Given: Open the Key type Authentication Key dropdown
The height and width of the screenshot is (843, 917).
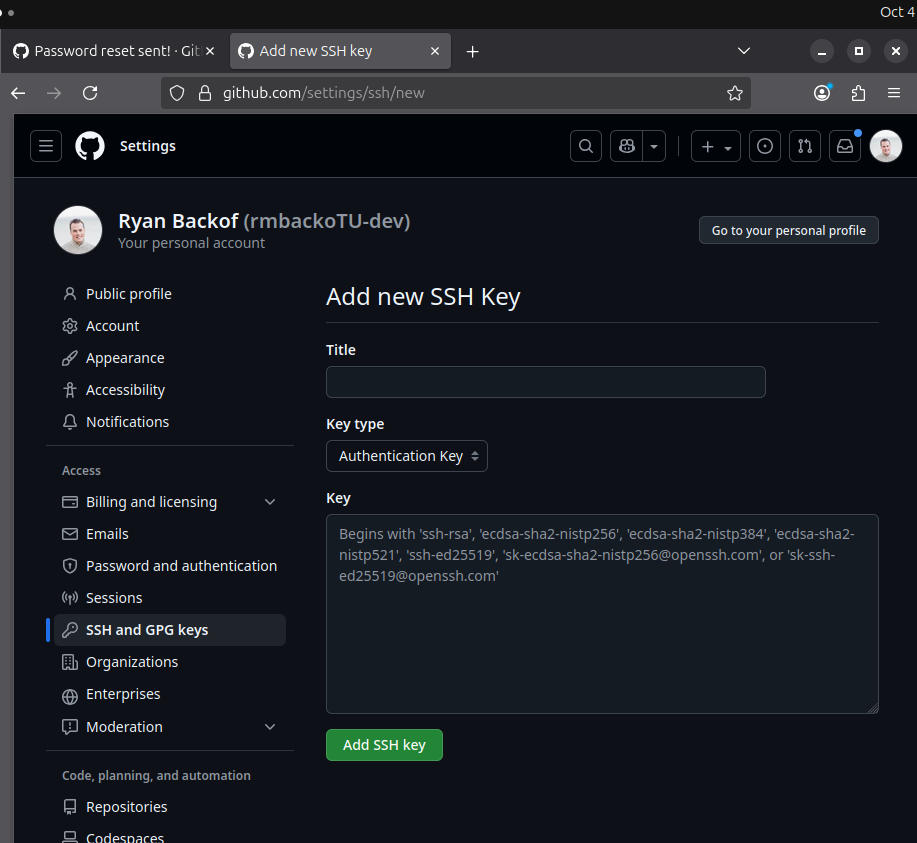Looking at the screenshot, I should (x=407, y=456).
